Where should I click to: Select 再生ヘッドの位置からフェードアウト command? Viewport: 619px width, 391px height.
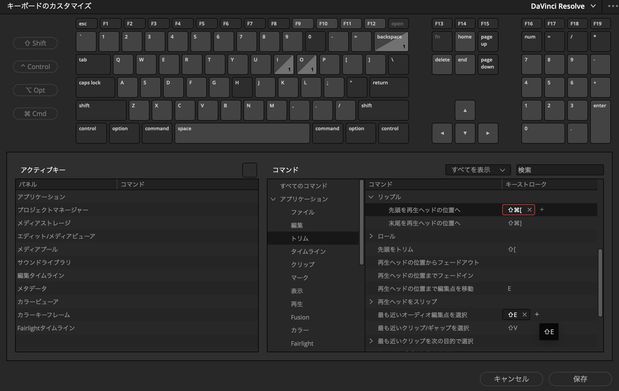[x=481, y=262]
